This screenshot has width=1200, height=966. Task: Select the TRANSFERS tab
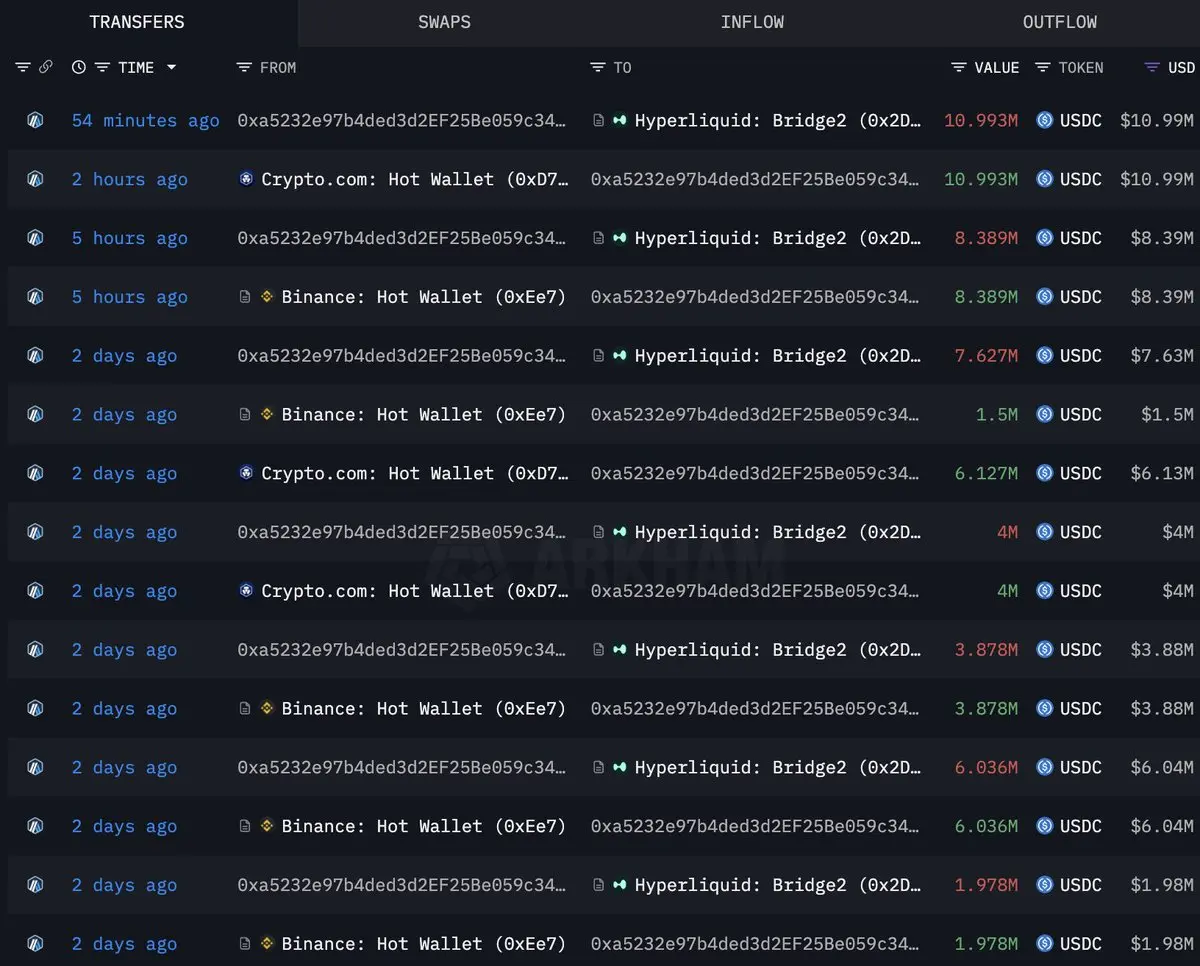click(x=137, y=22)
